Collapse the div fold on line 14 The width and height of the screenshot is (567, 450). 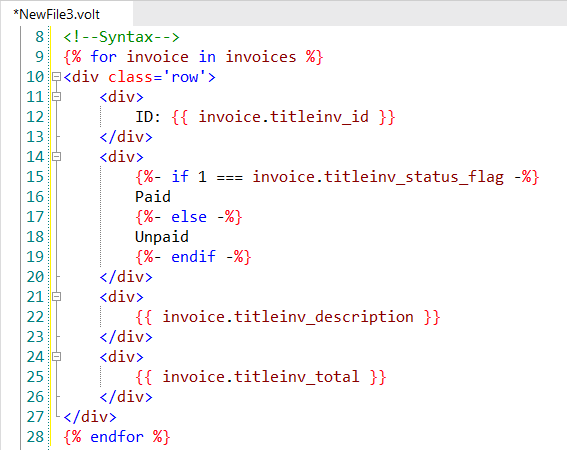tap(56, 157)
